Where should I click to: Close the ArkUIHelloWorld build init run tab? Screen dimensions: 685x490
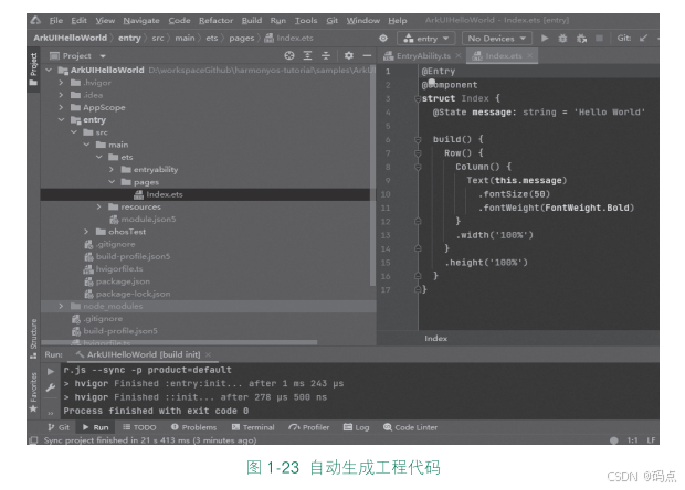208,355
